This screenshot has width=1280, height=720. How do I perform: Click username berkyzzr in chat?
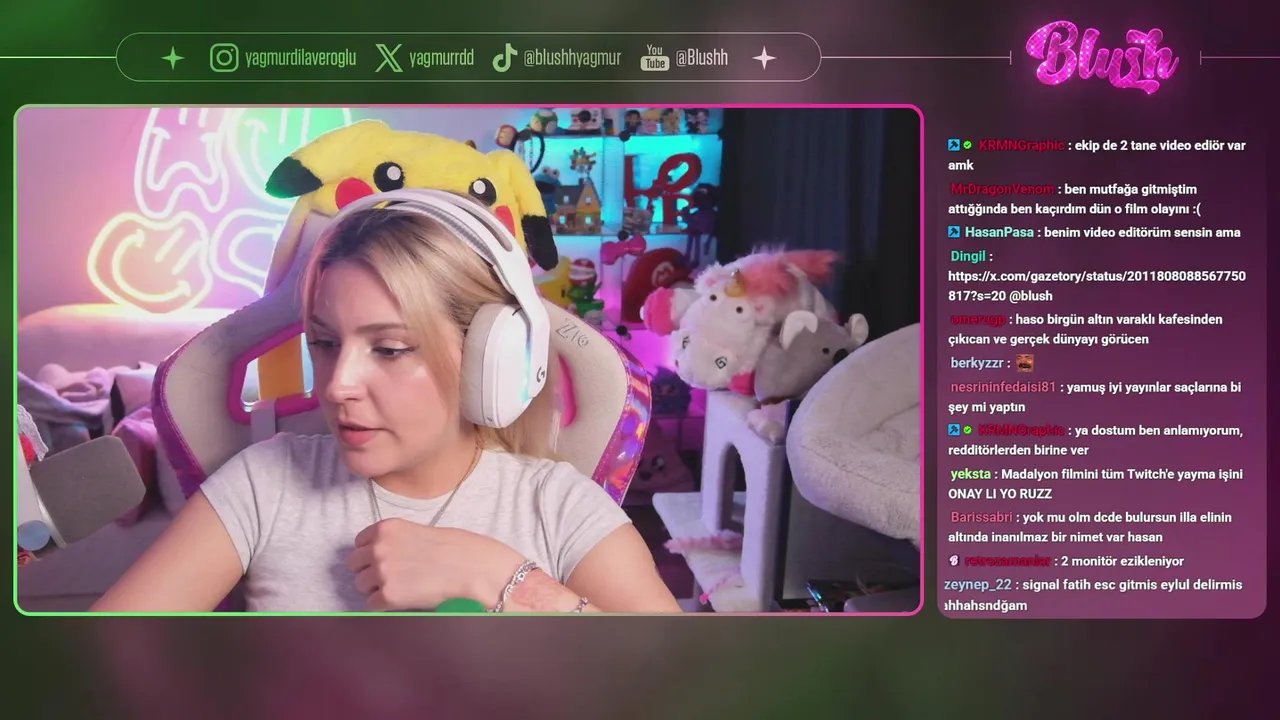[977, 363]
